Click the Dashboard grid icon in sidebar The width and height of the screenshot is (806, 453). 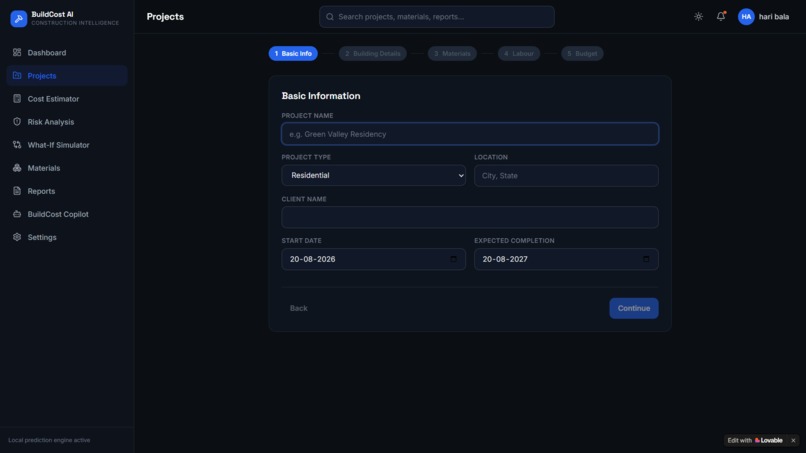(17, 52)
